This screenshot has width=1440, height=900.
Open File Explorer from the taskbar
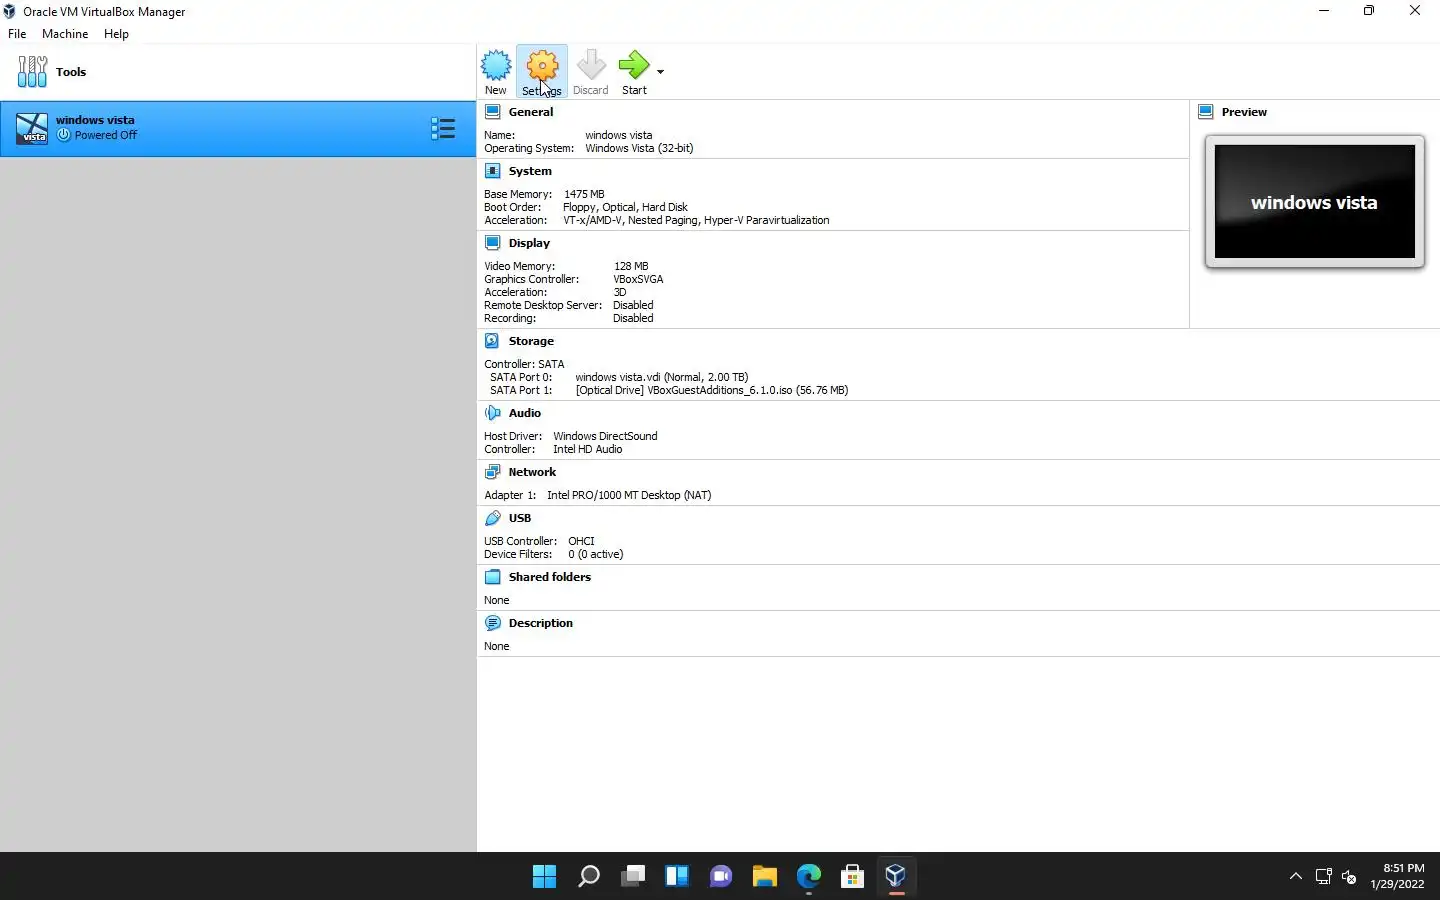tap(765, 876)
